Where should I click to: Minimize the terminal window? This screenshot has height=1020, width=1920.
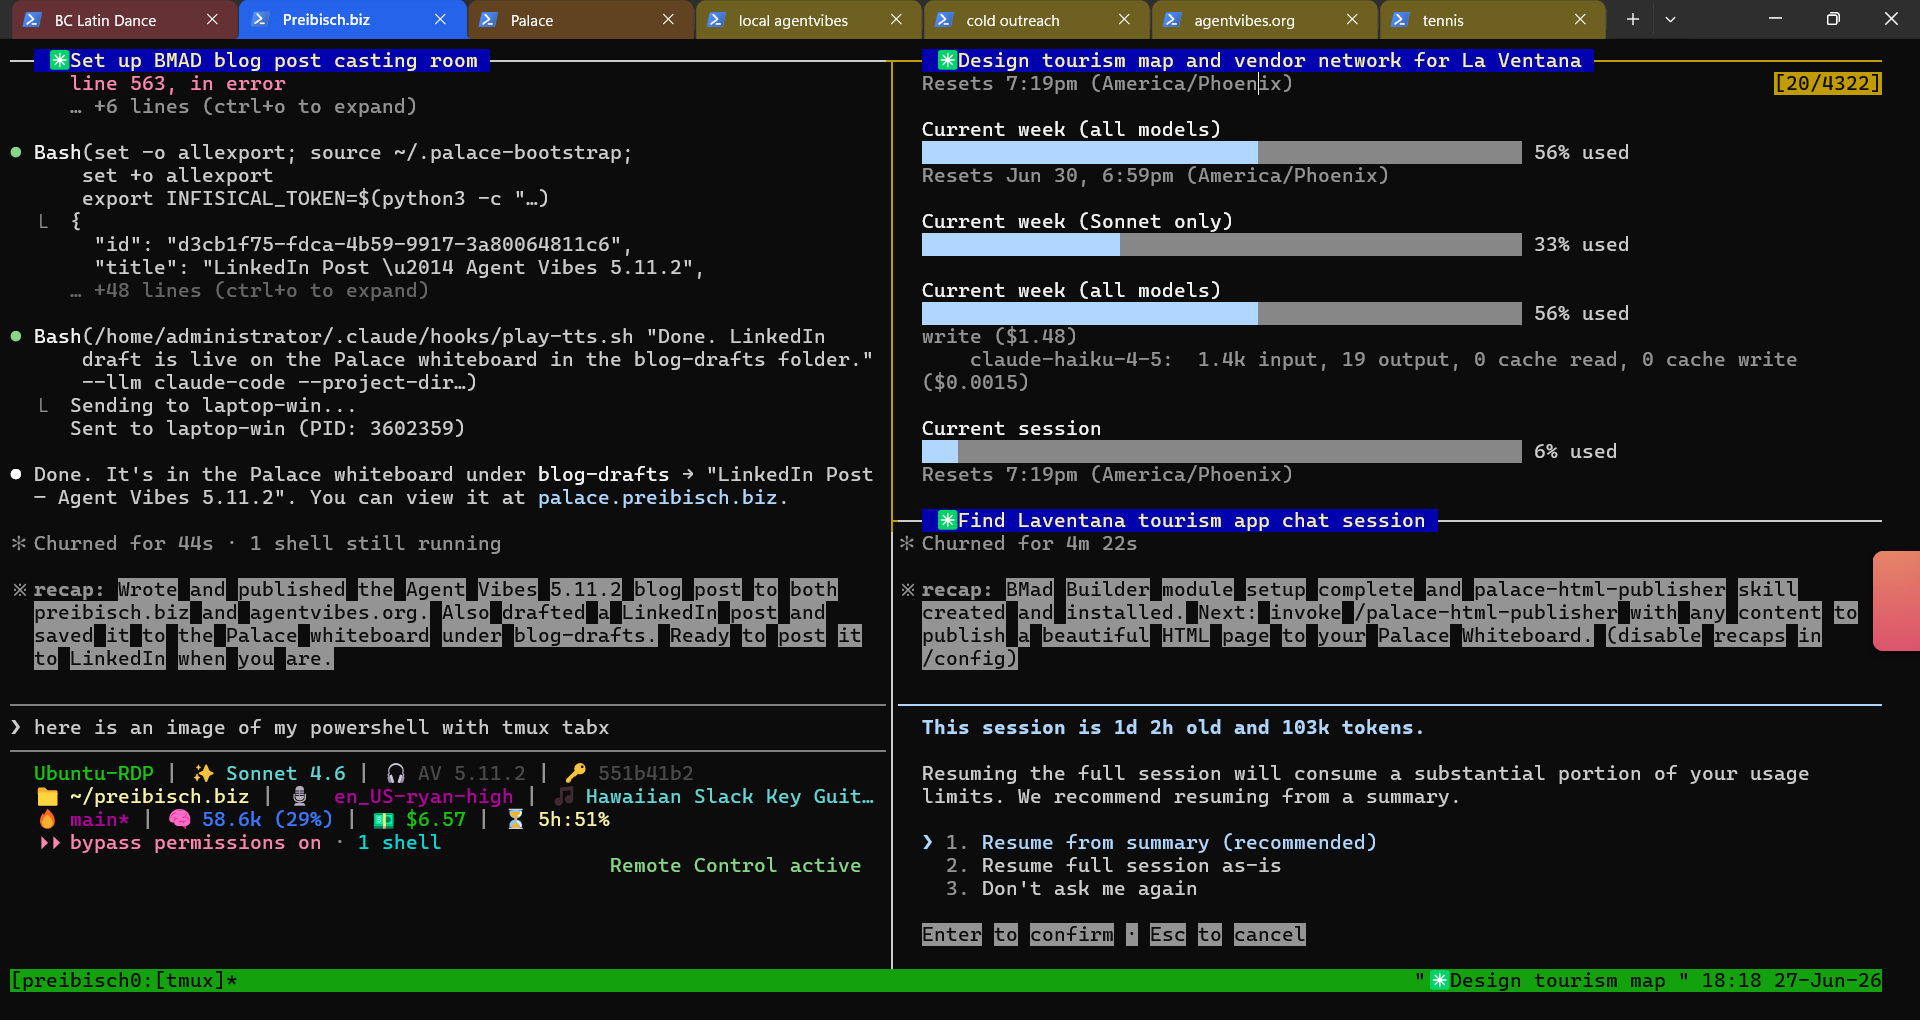coord(1775,19)
